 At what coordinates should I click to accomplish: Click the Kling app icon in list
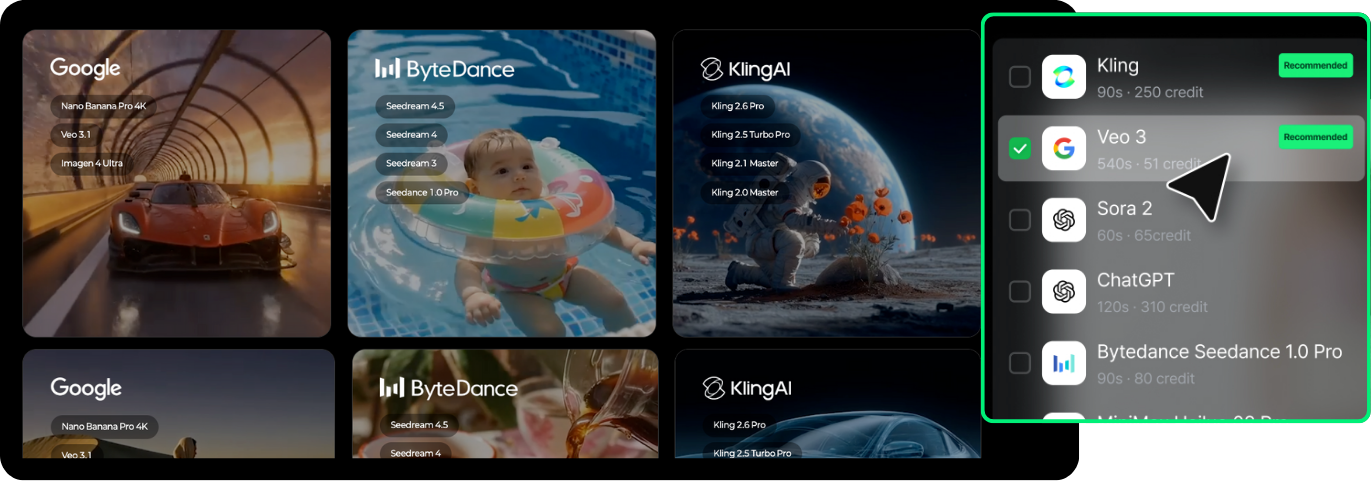pyautogui.click(x=1064, y=77)
